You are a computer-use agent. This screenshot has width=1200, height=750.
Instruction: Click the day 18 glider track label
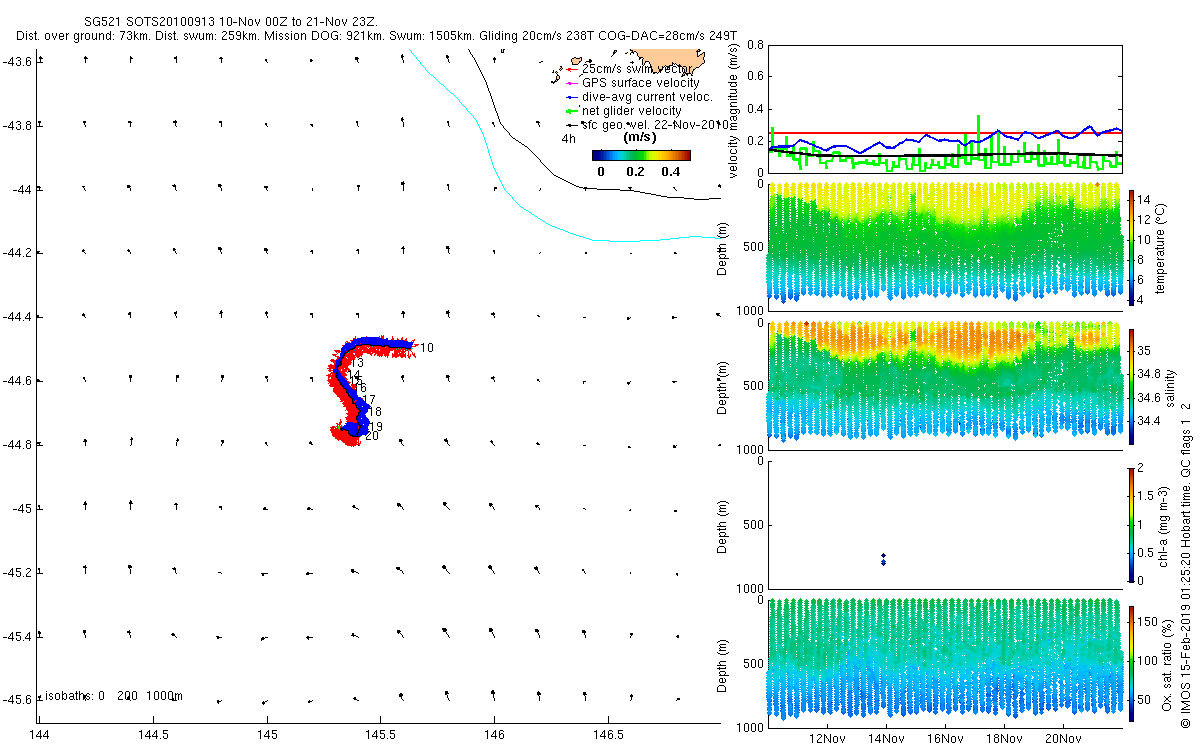point(375,412)
